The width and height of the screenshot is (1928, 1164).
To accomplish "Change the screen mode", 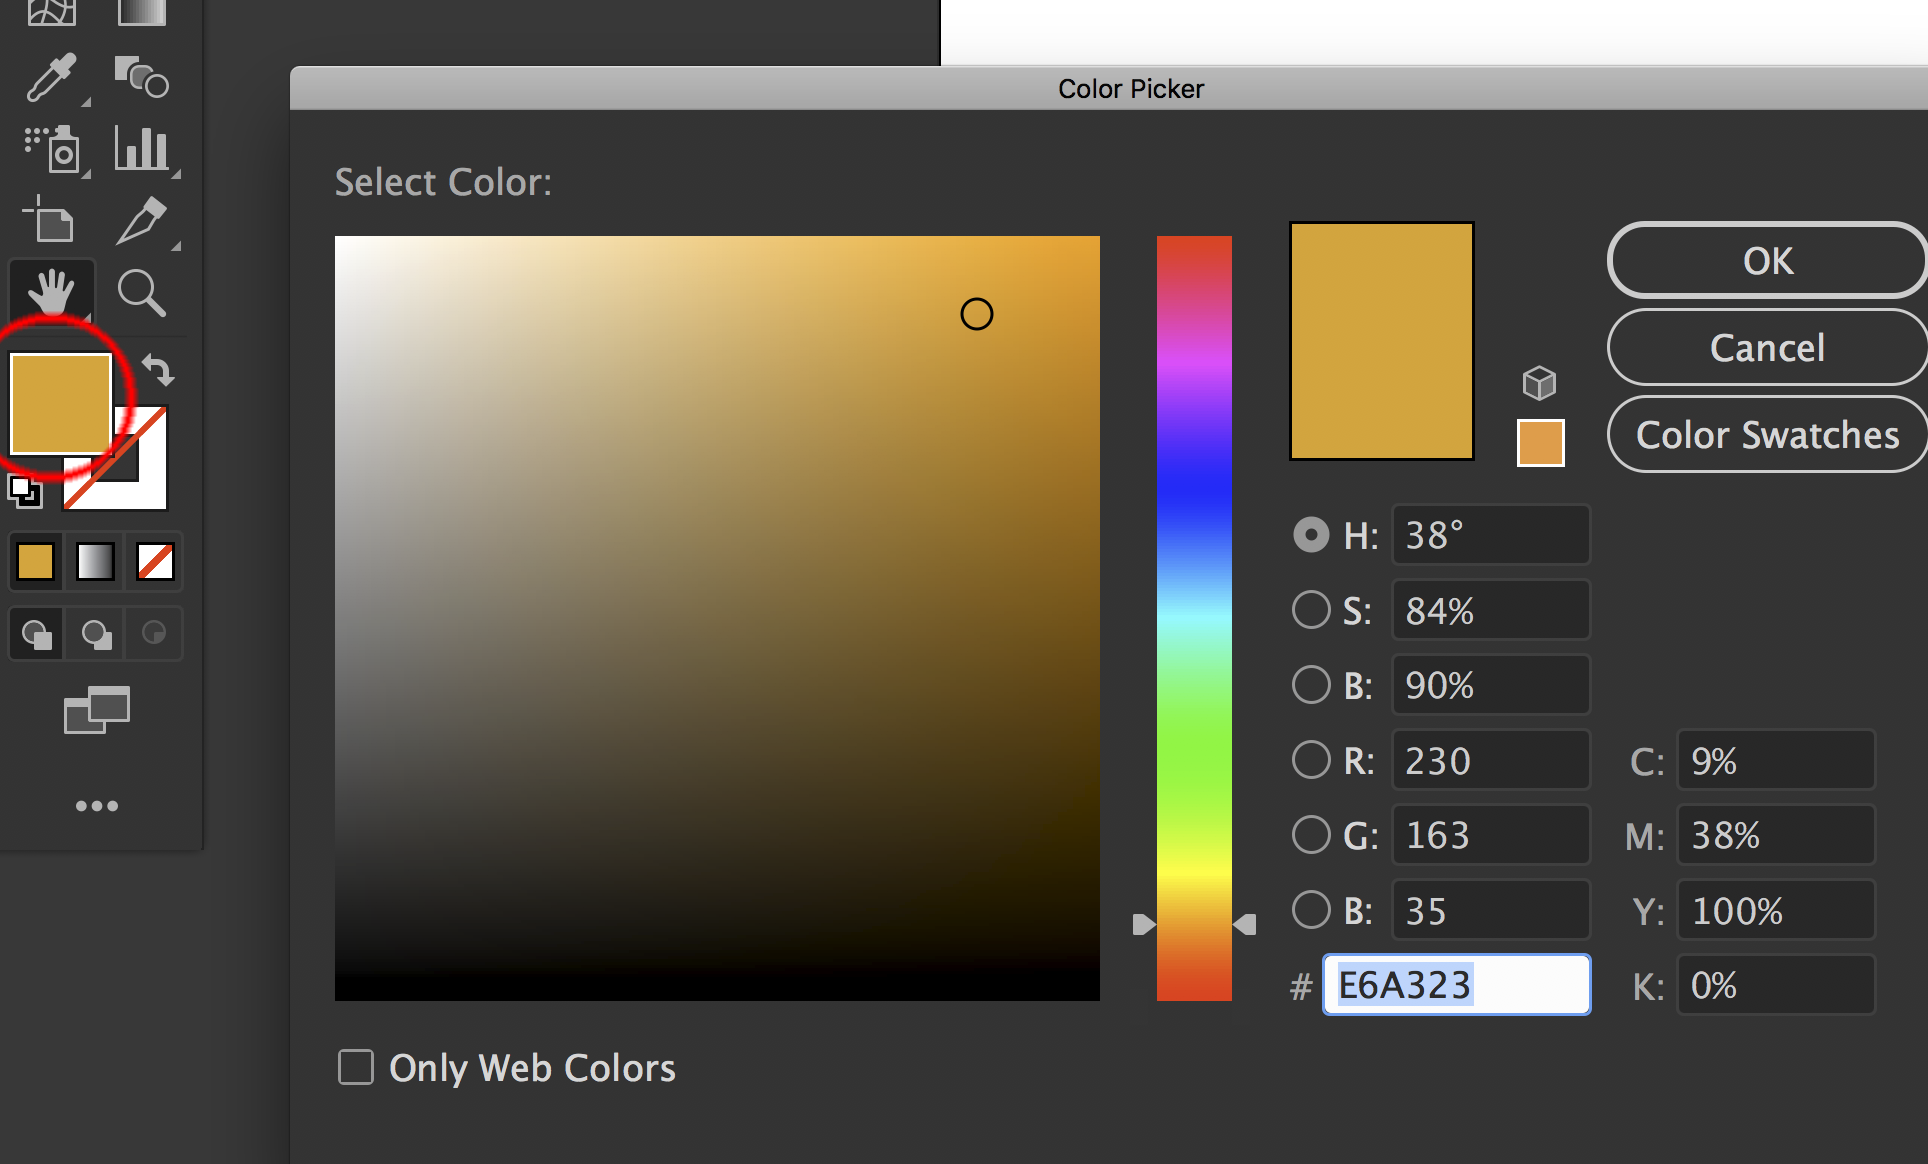I will (x=96, y=710).
